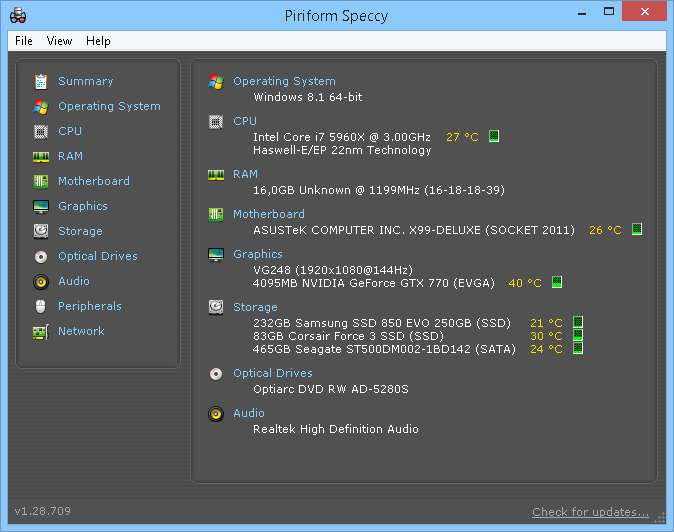The image size is (674, 532).
Task: Click the GeForce GTX 770 temperature indicator
Action: [x=557, y=282]
